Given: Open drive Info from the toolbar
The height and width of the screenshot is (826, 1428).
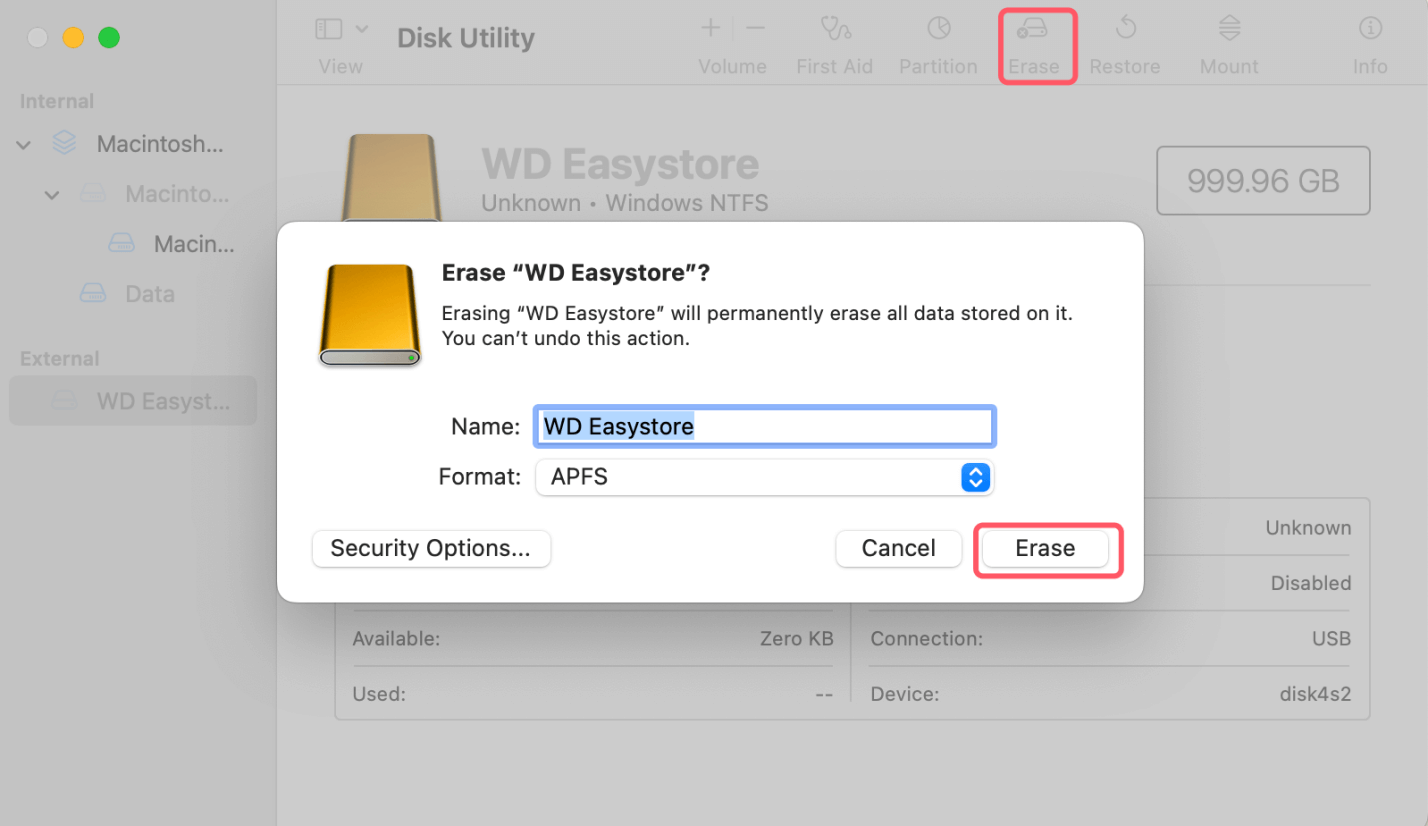Looking at the screenshot, I should pos(1369,40).
